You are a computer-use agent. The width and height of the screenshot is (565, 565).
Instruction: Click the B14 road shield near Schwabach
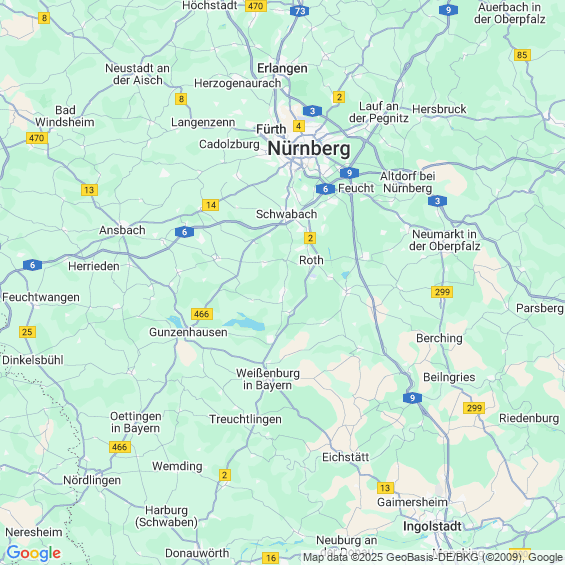coord(211,205)
